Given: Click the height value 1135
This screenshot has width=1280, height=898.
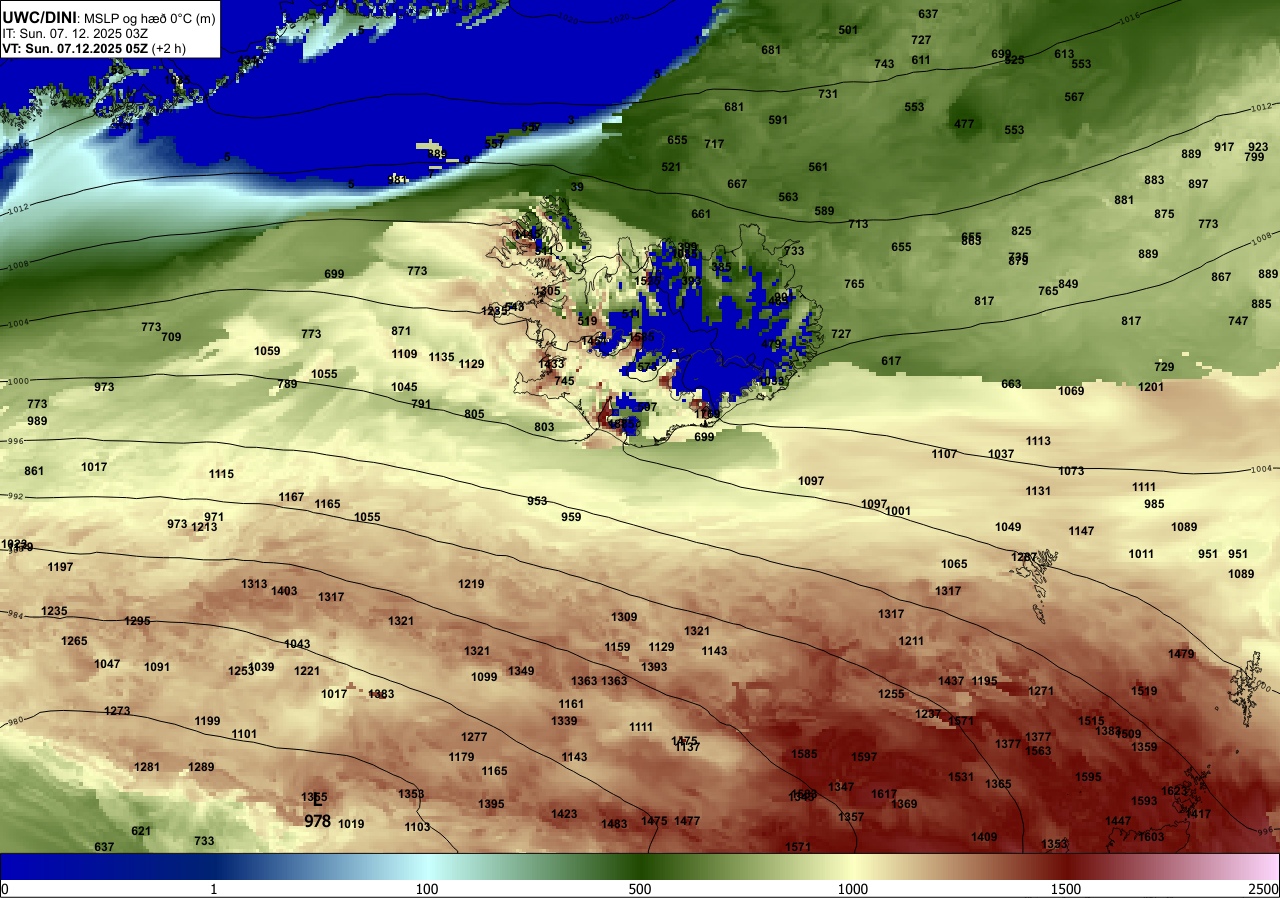Looking at the screenshot, I should click(441, 357).
